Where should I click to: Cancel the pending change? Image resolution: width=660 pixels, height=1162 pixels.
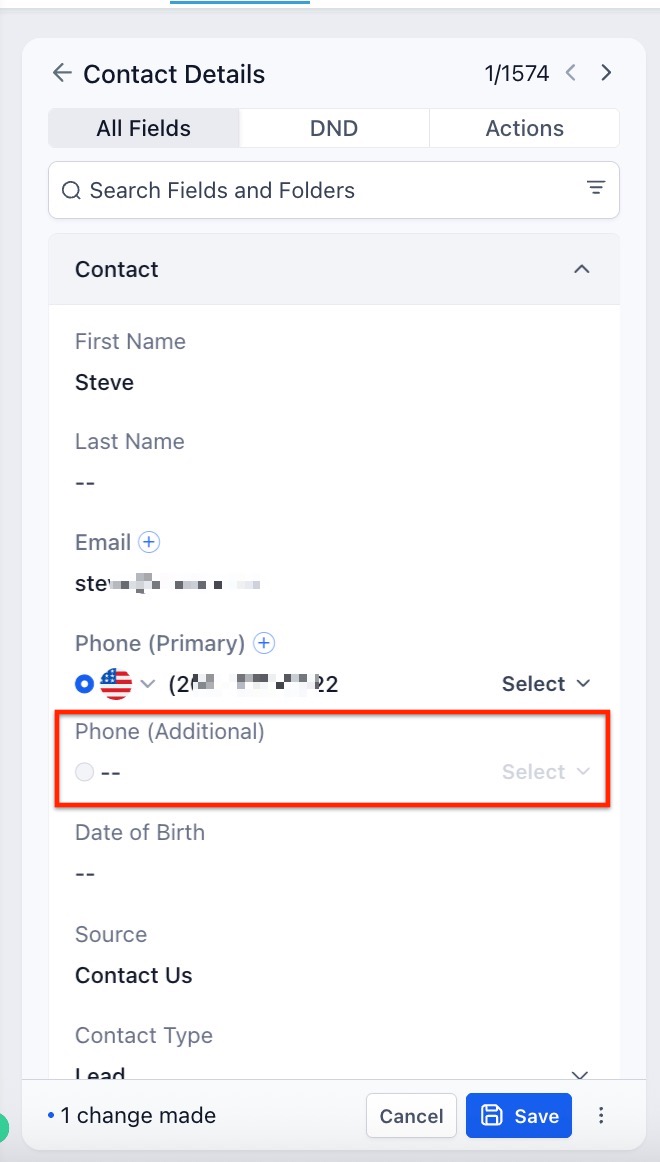[411, 1115]
